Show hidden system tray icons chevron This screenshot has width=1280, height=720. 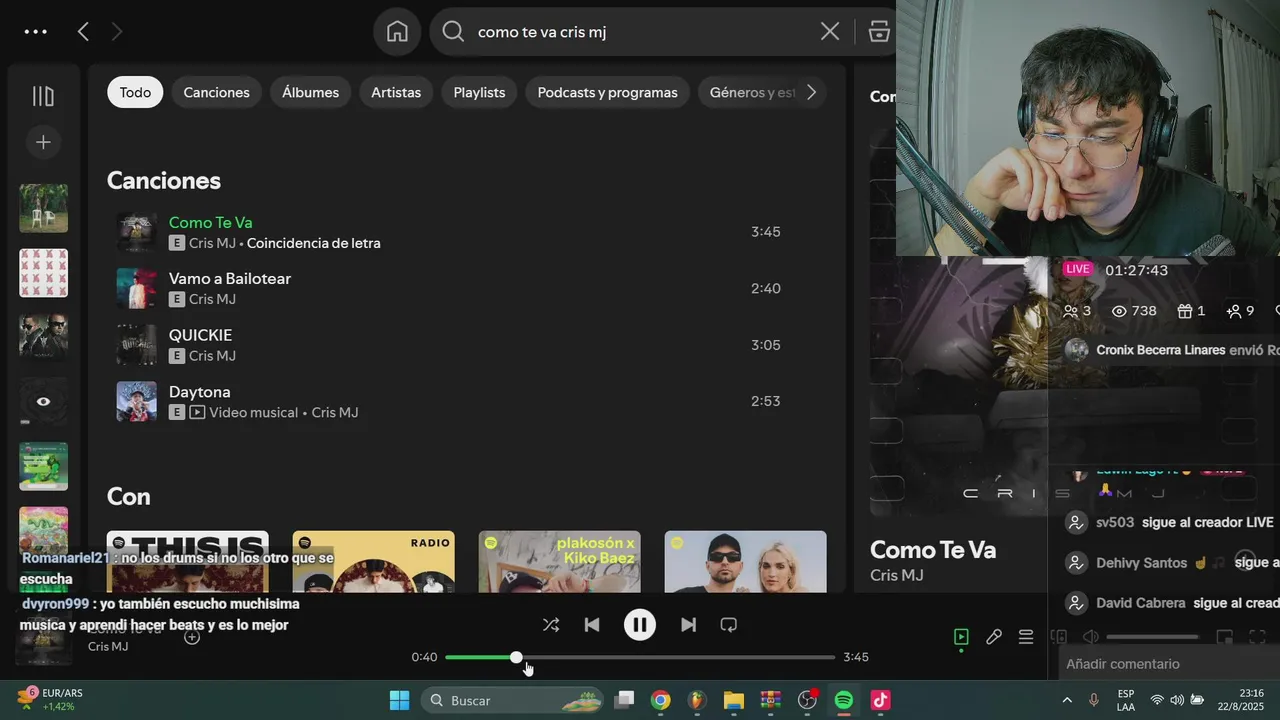click(1067, 700)
